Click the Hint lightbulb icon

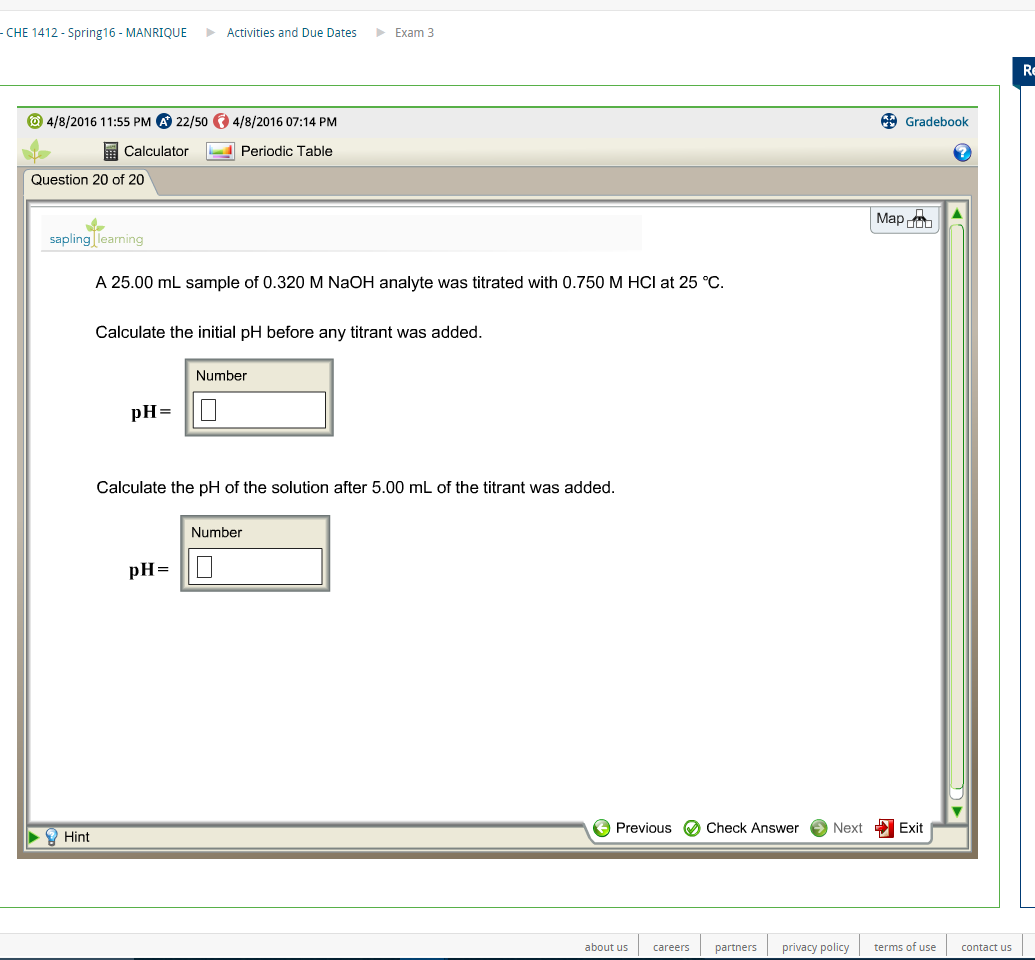pos(51,837)
